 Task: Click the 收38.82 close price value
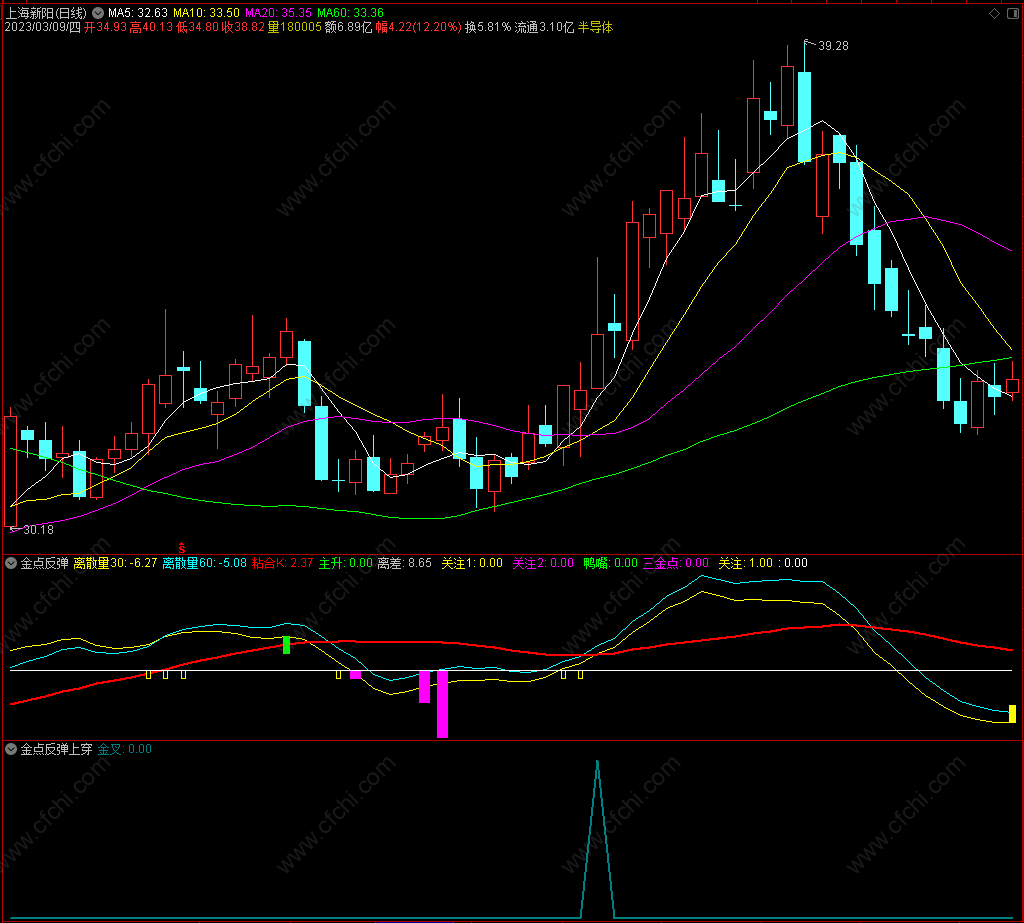point(244,27)
